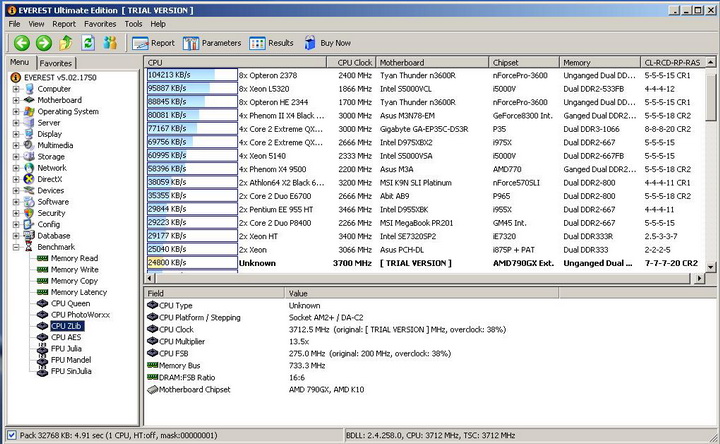The image size is (720, 444).
Task: Select the Menu tab
Action: tap(19, 62)
